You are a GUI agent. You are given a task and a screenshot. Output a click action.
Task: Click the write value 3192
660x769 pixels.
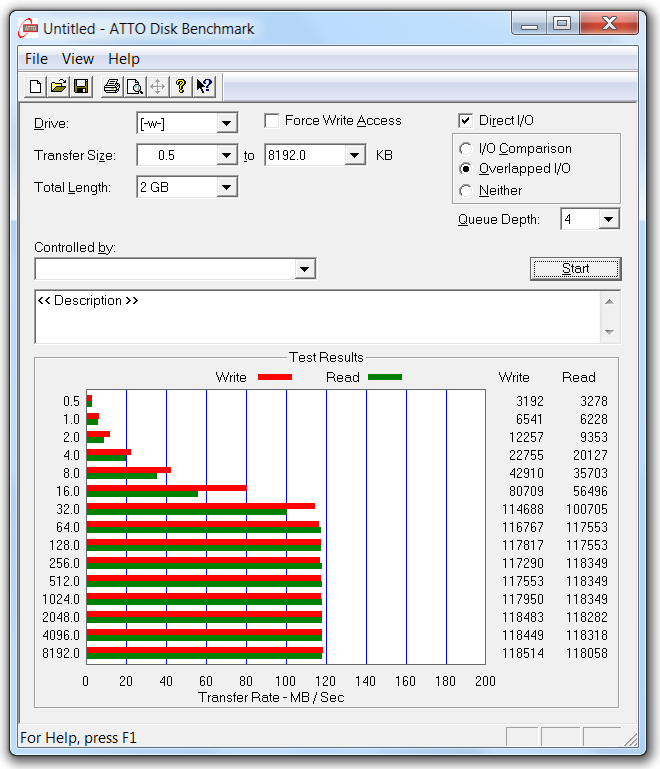point(530,401)
